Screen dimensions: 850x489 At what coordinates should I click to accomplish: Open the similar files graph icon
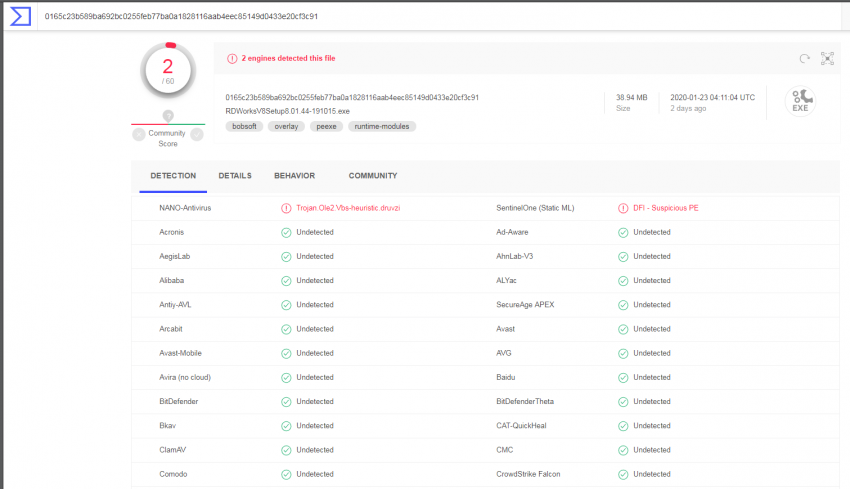(x=827, y=59)
